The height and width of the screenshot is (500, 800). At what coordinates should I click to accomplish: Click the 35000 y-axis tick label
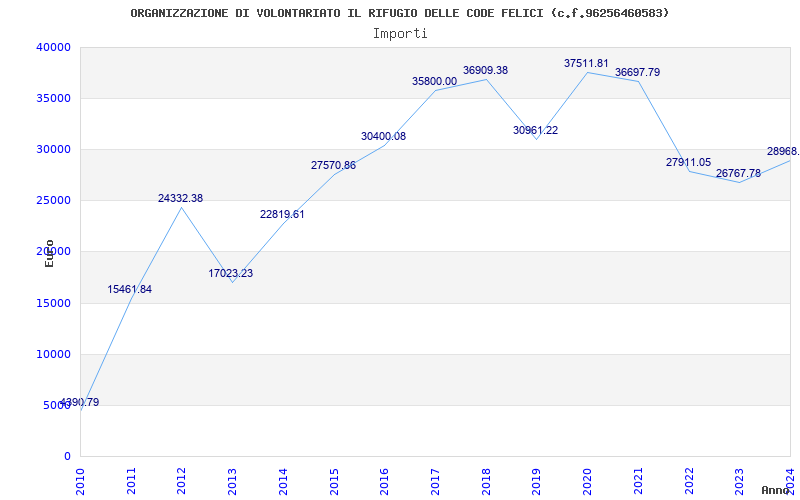[x=53, y=98]
